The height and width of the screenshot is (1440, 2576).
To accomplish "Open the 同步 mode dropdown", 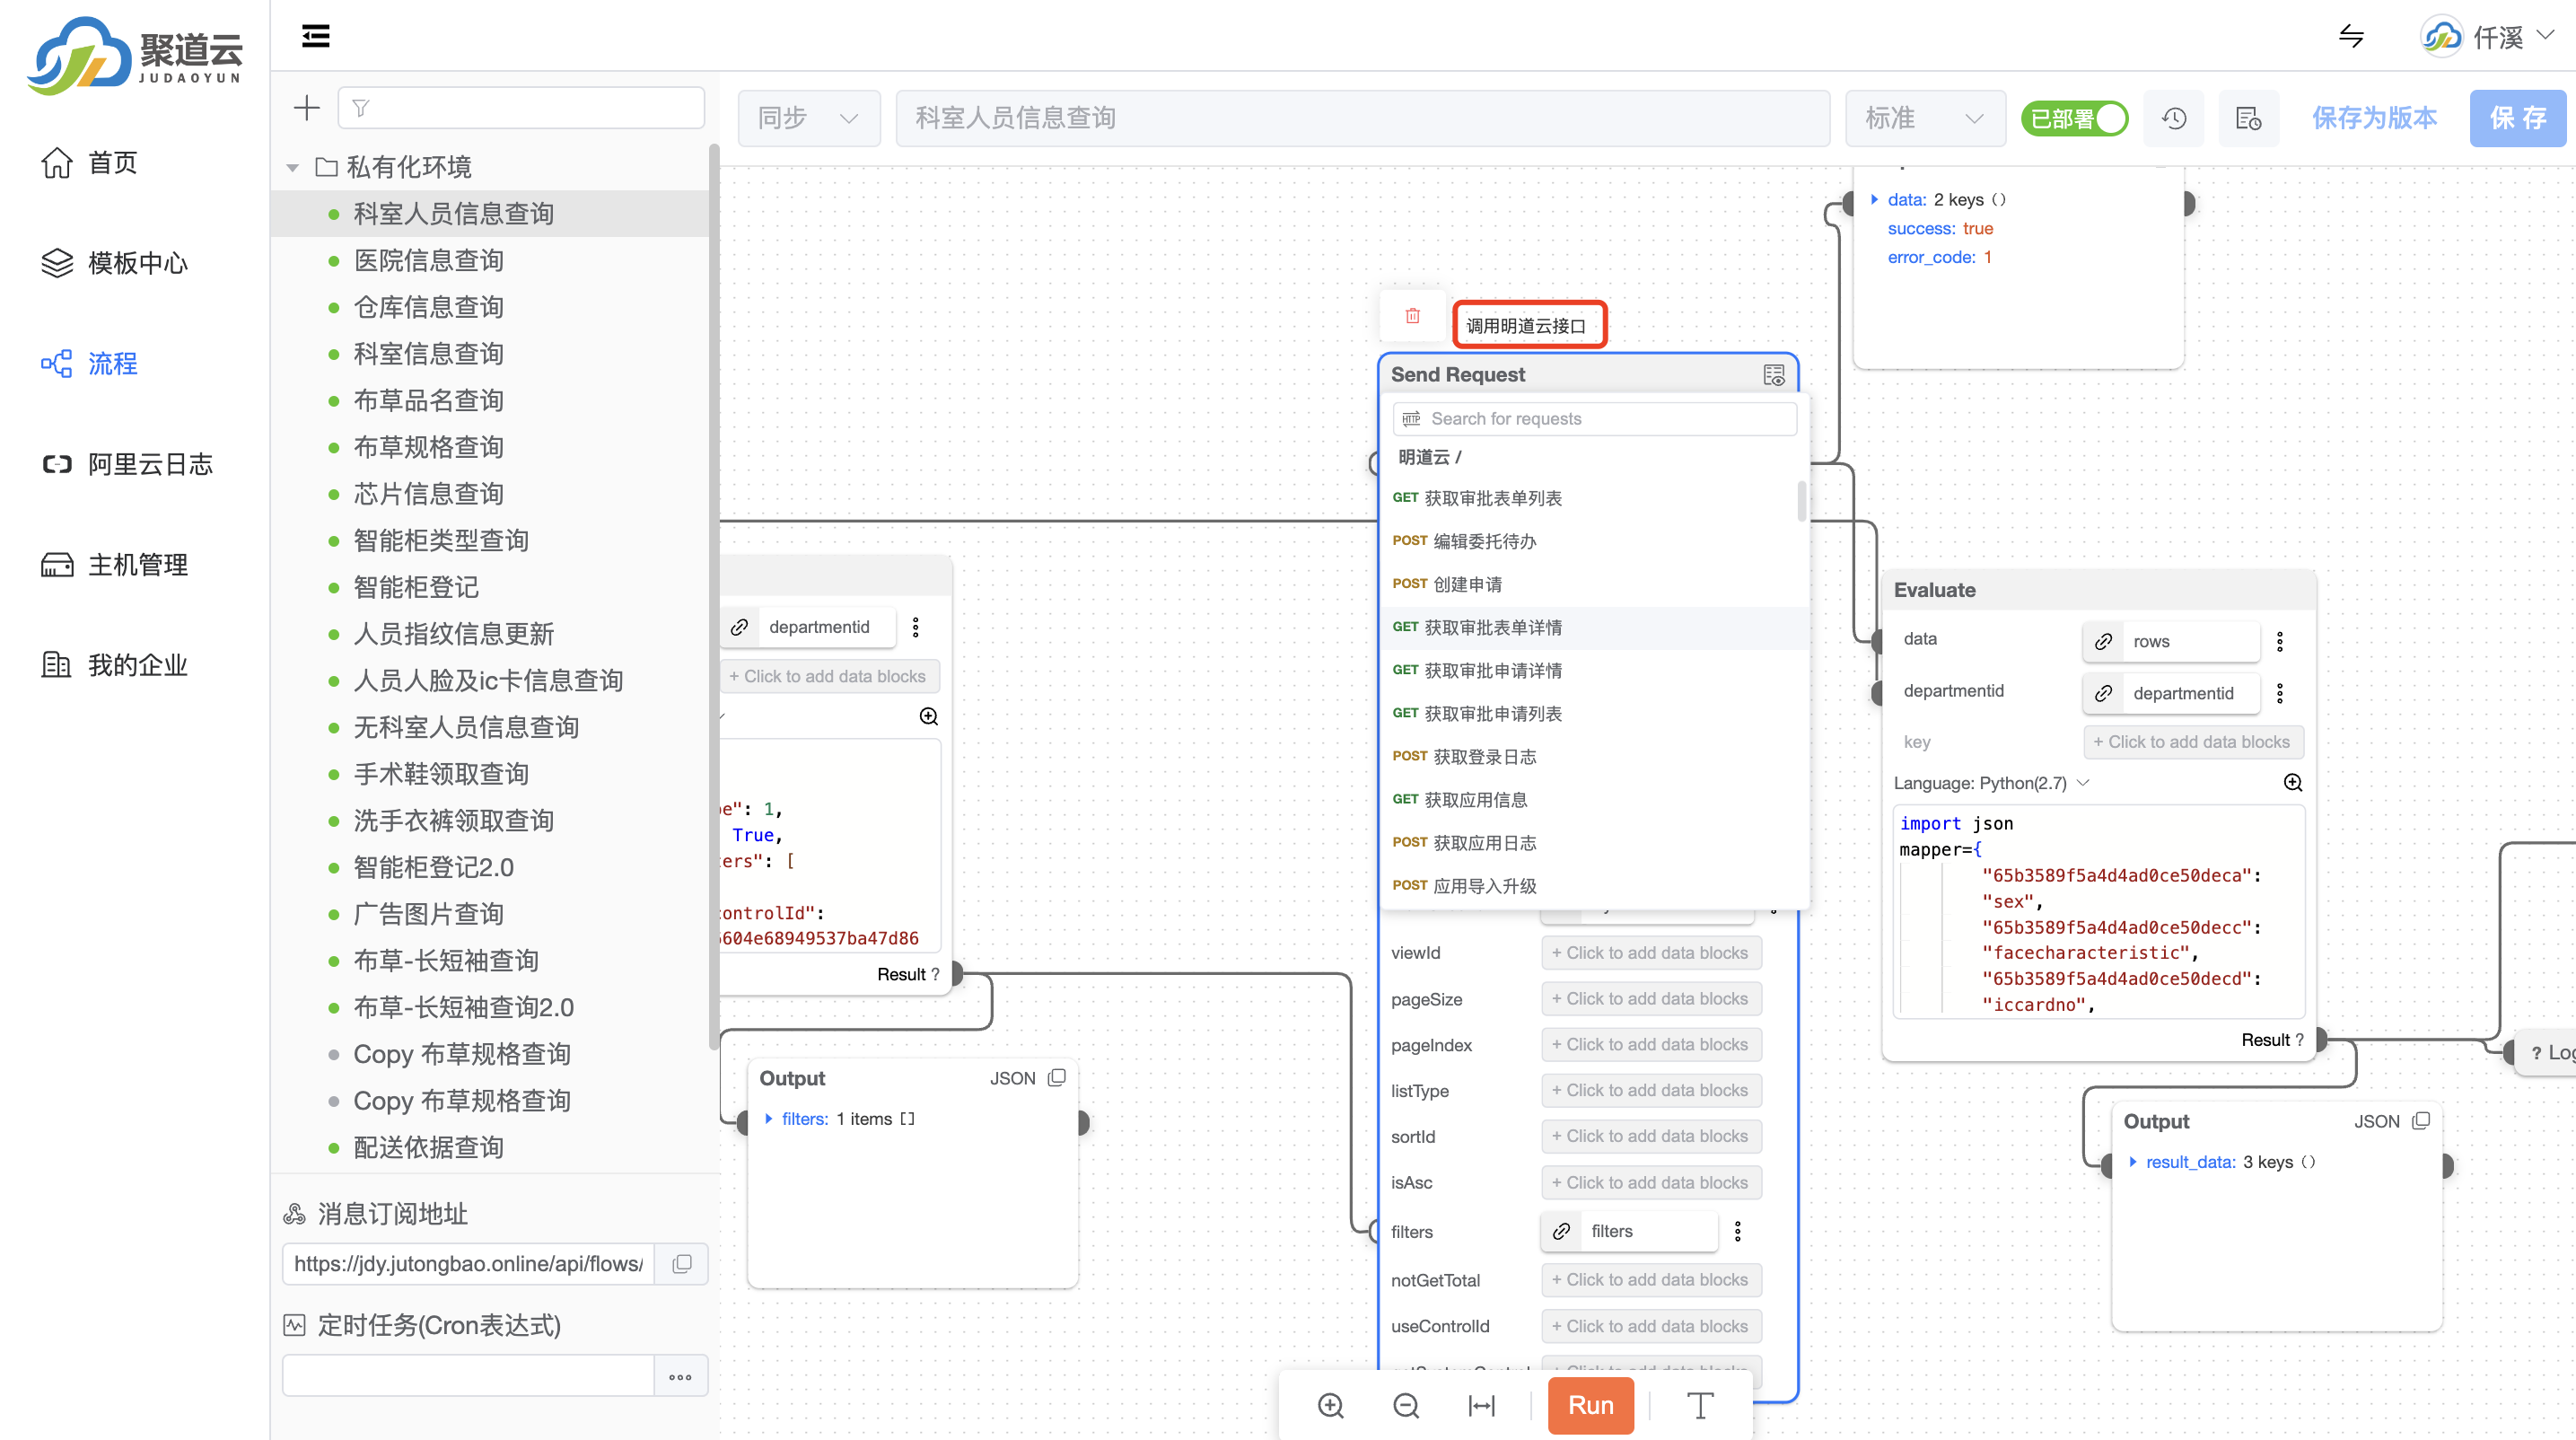I will 808,118.
